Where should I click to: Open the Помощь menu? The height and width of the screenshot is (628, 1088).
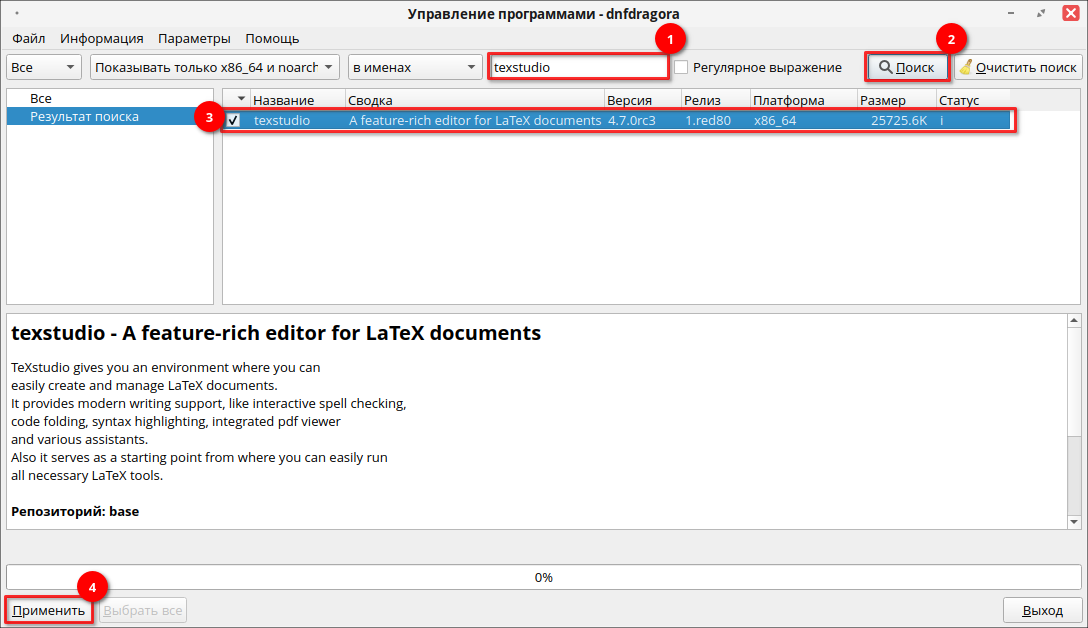click(x=272, y=39)
